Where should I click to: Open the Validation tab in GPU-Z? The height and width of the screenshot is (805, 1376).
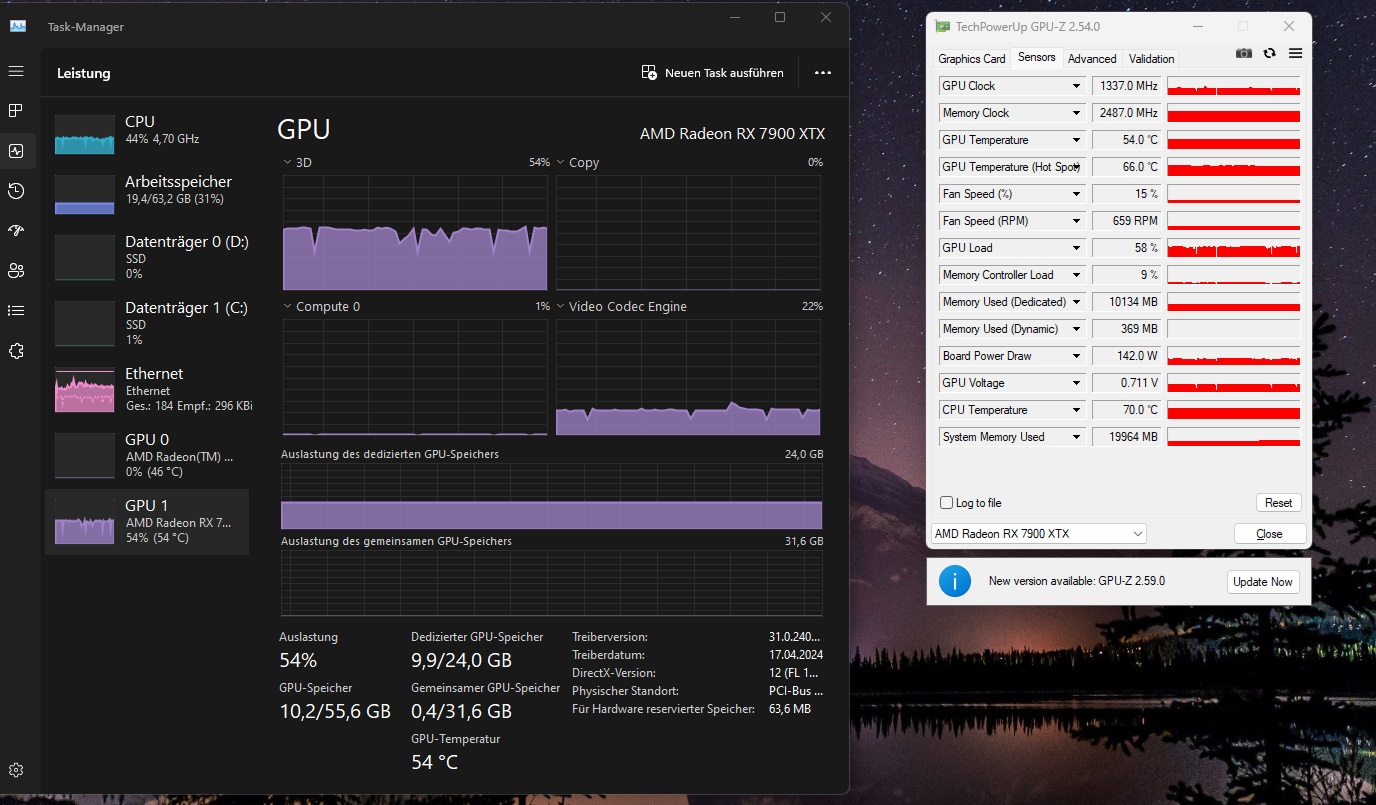[x=1152, y=59]
